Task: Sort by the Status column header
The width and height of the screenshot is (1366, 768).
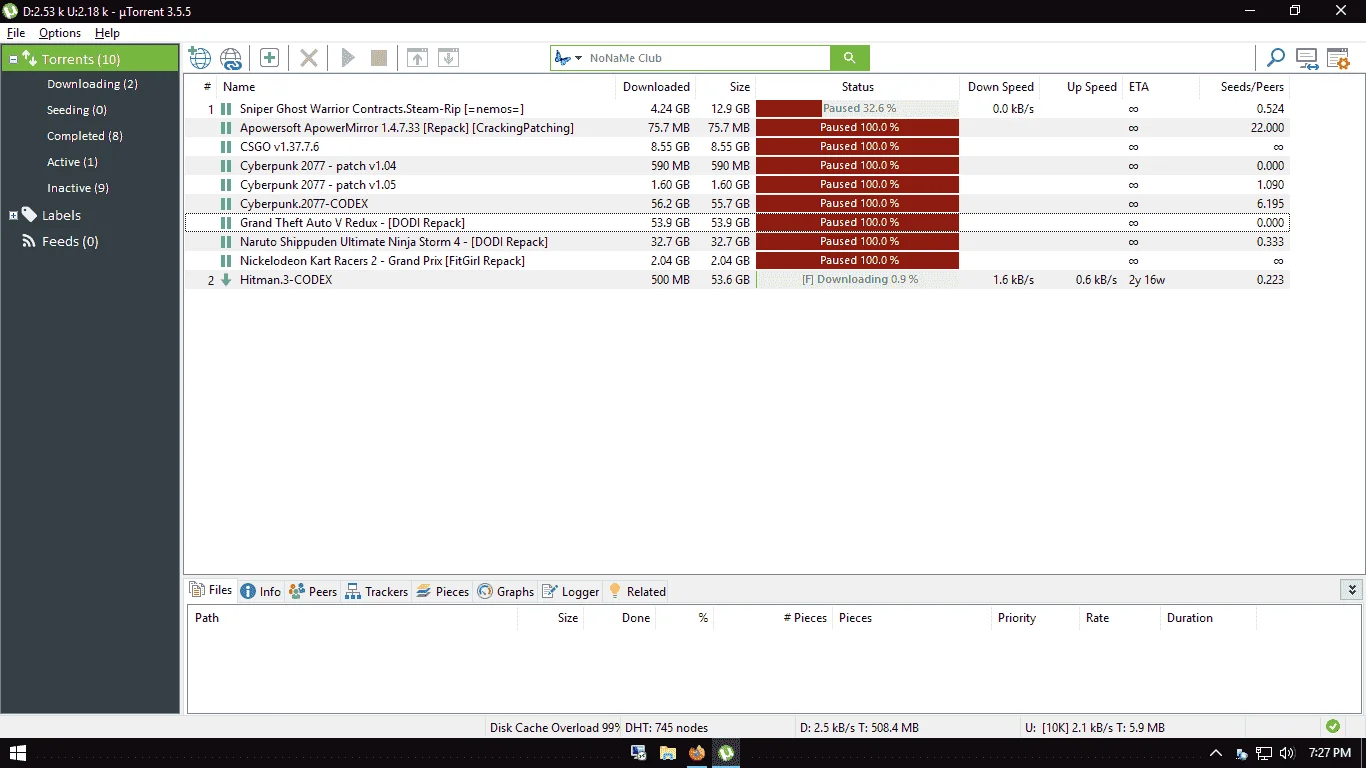Action: (x=857, y=87)
